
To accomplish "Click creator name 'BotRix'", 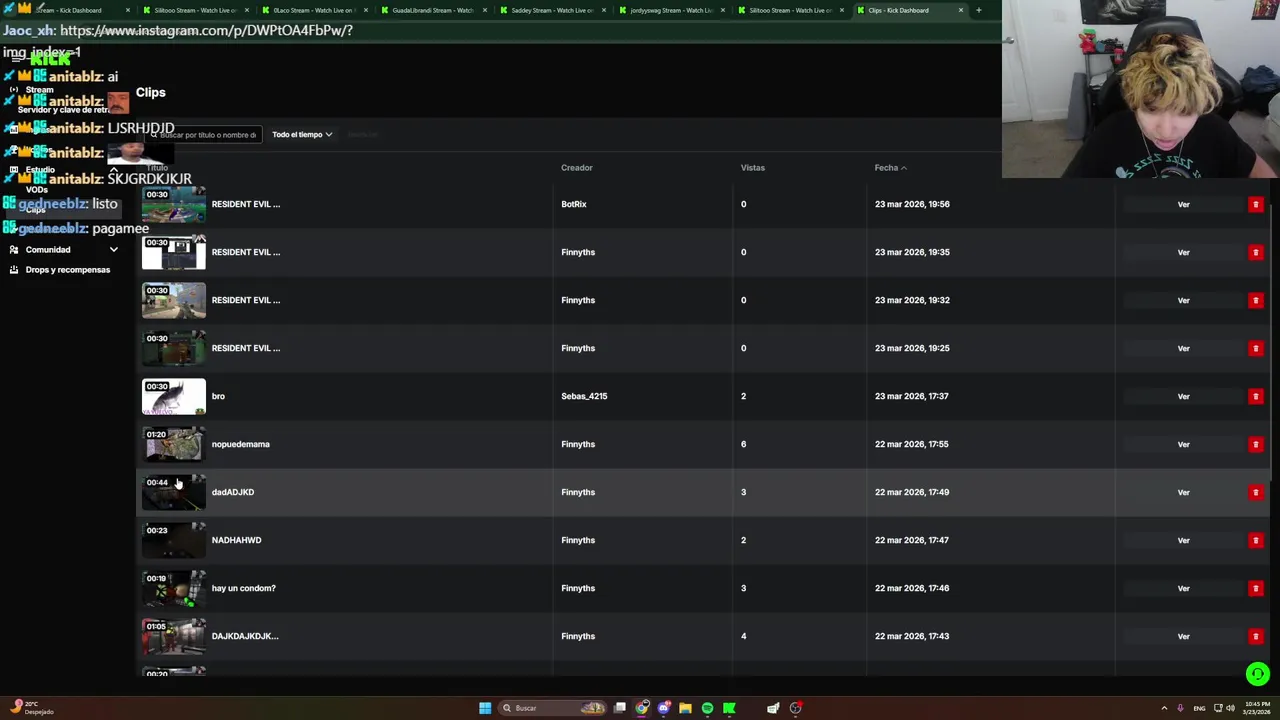I will point(574,204).
